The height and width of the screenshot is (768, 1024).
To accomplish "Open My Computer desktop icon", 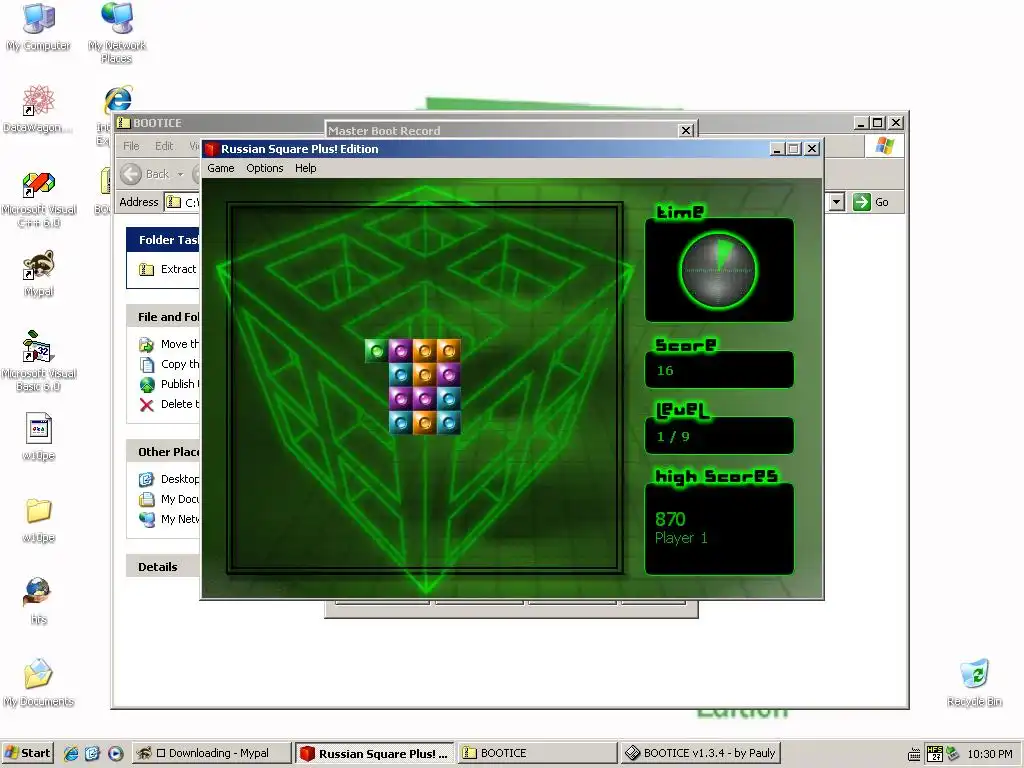I will pos(39,27).
